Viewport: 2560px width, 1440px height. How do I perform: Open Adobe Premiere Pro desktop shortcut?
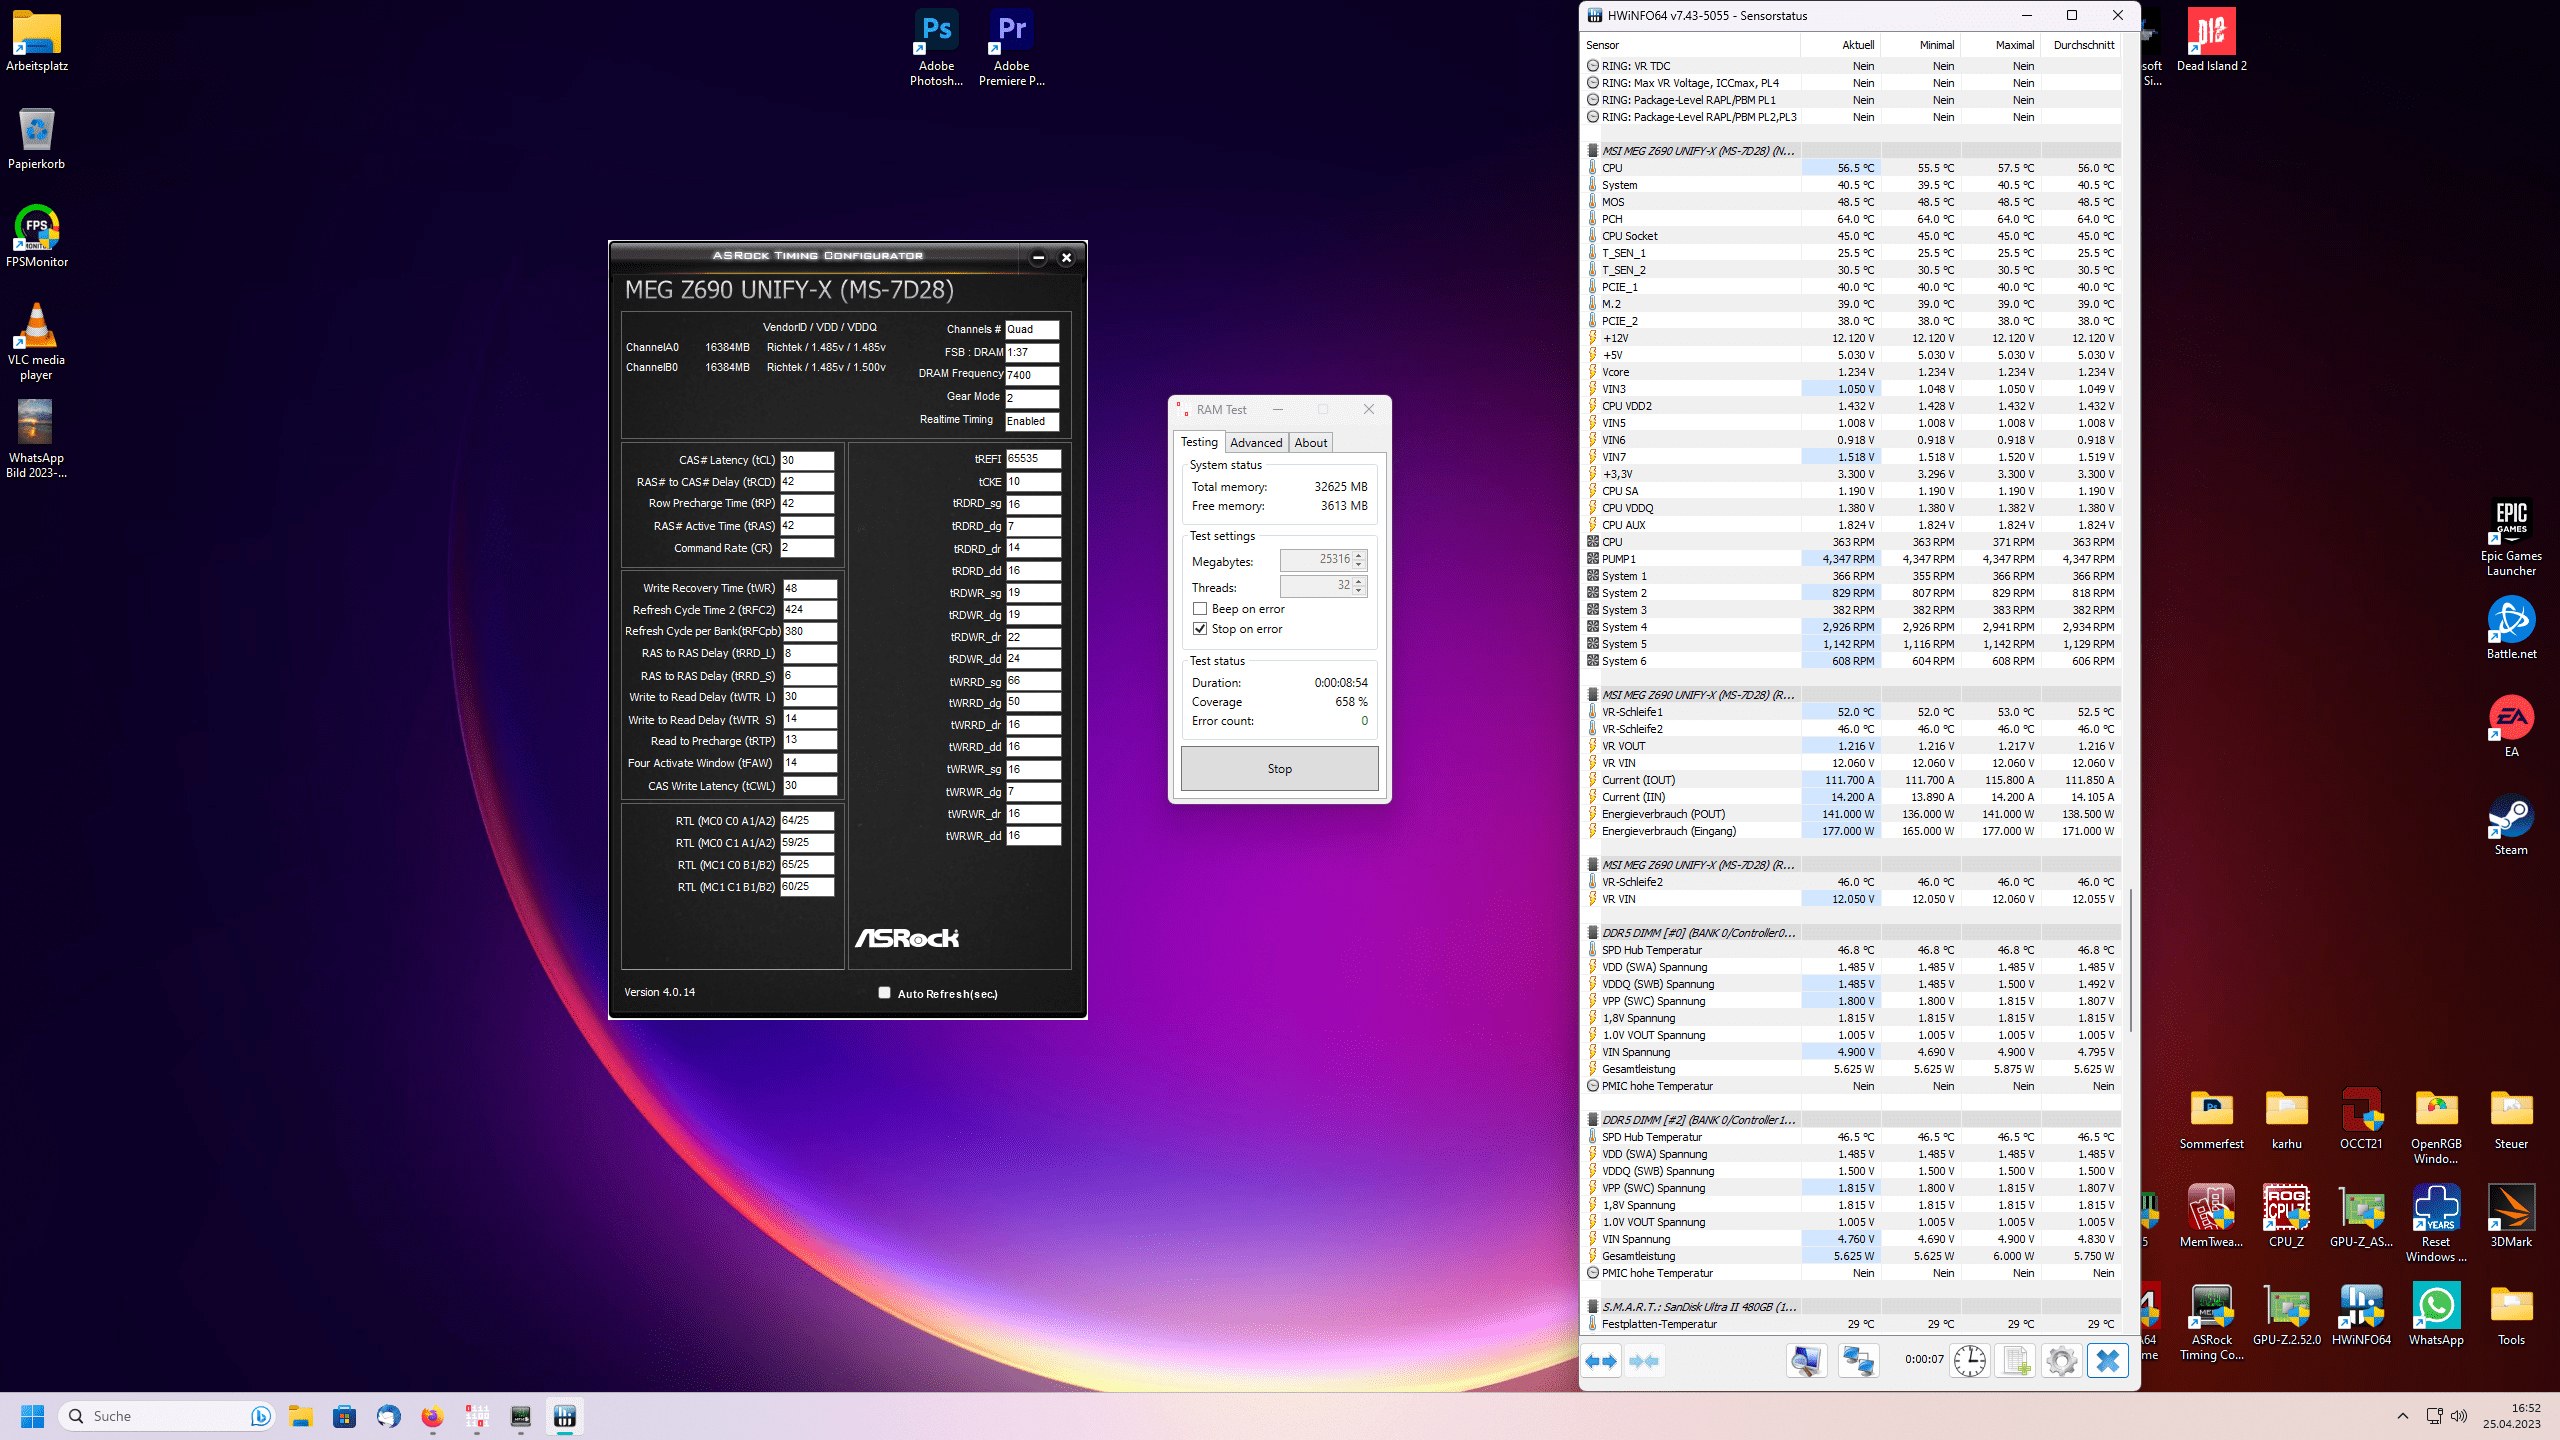1011,48
